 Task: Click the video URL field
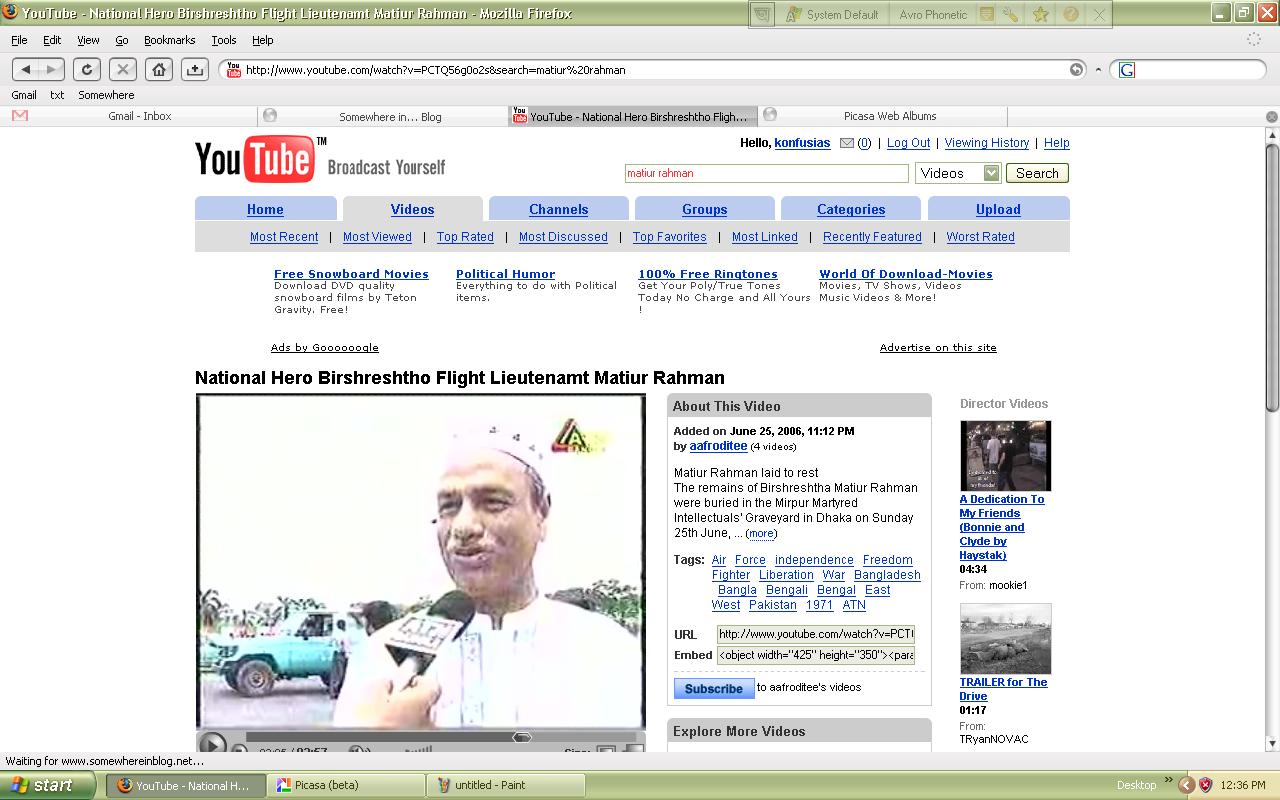[x=815, y=634]
